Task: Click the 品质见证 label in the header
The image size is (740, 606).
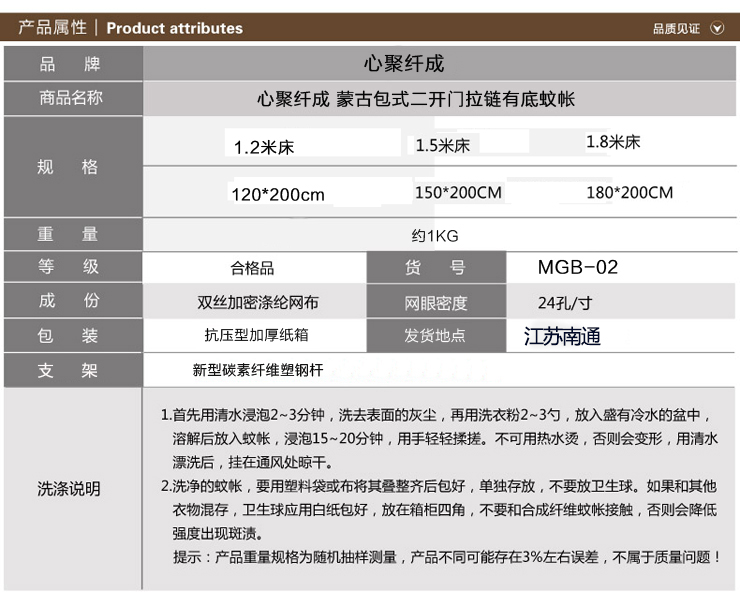Action: pyautogui.click(x=676, y=29)
